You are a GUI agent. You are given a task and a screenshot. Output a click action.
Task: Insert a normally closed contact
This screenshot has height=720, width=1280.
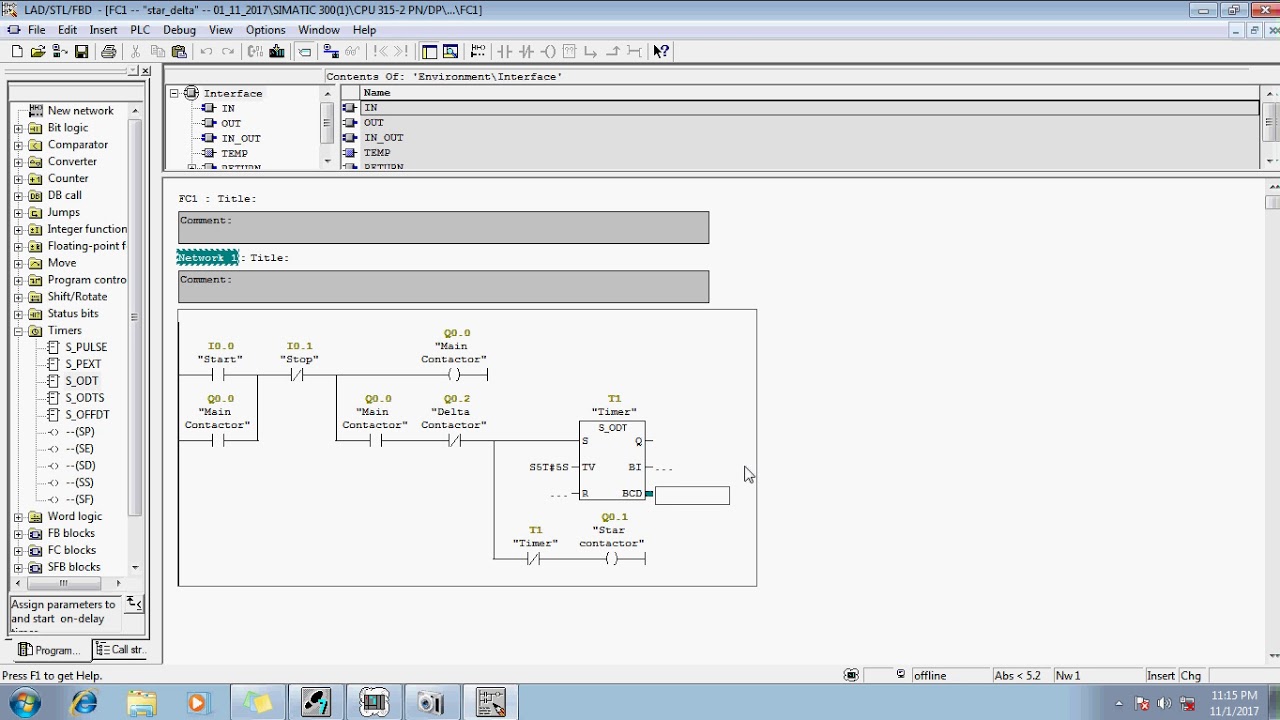pos(526,51)
